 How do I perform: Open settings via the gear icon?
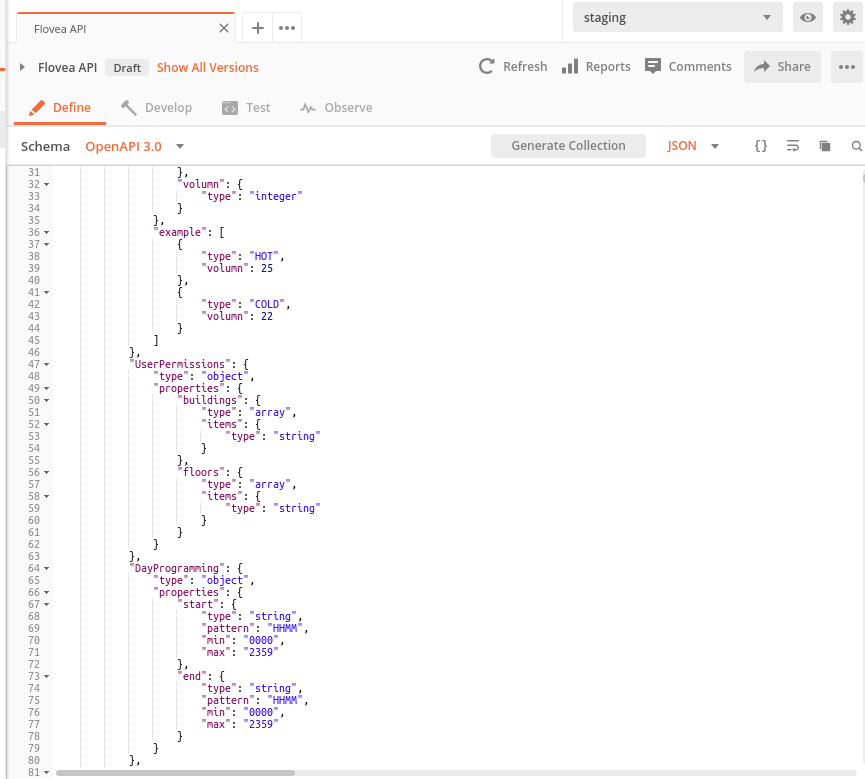coord(848,17)
